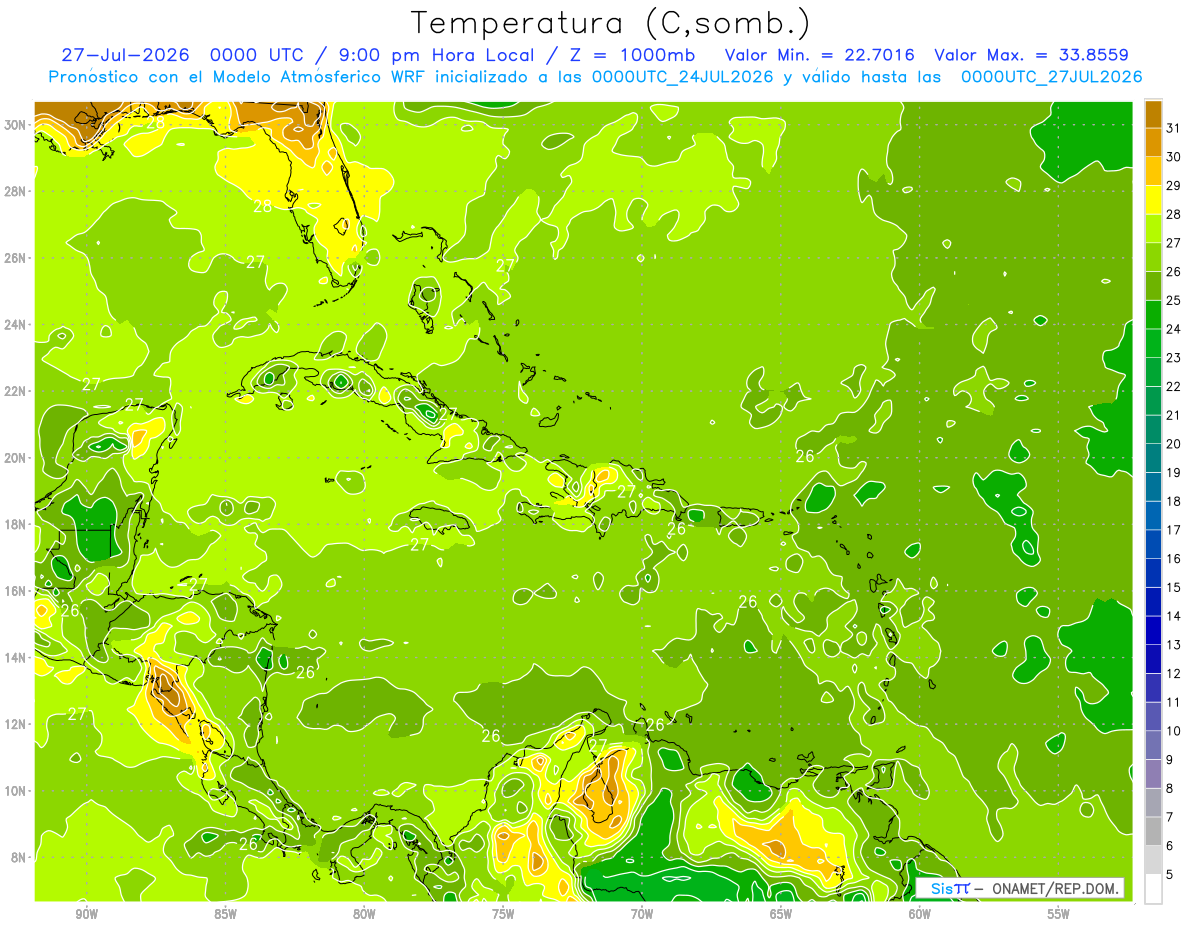
Task: Click the 14N latitude label
Action: coord(14,657)
